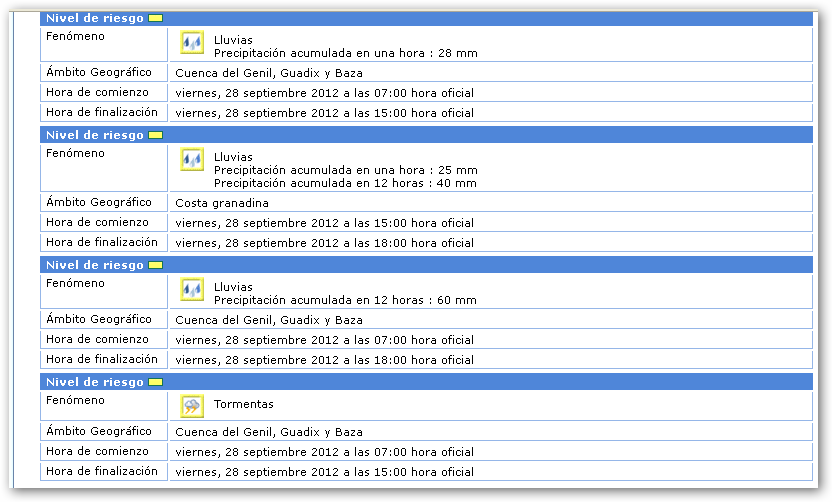Click the rain icon beside the 28 mm warning
This screenshot has width=832, height=502.
(x=191, y=42)
